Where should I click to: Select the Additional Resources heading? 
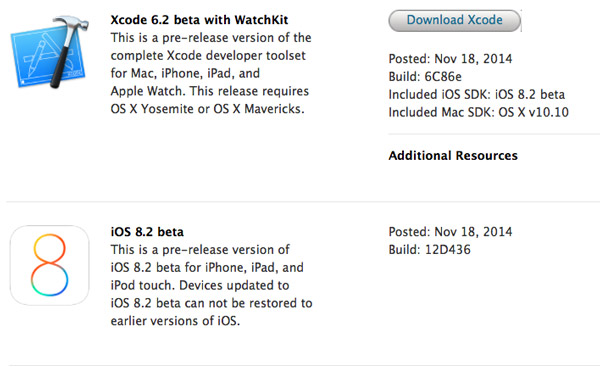coord(453,155)
